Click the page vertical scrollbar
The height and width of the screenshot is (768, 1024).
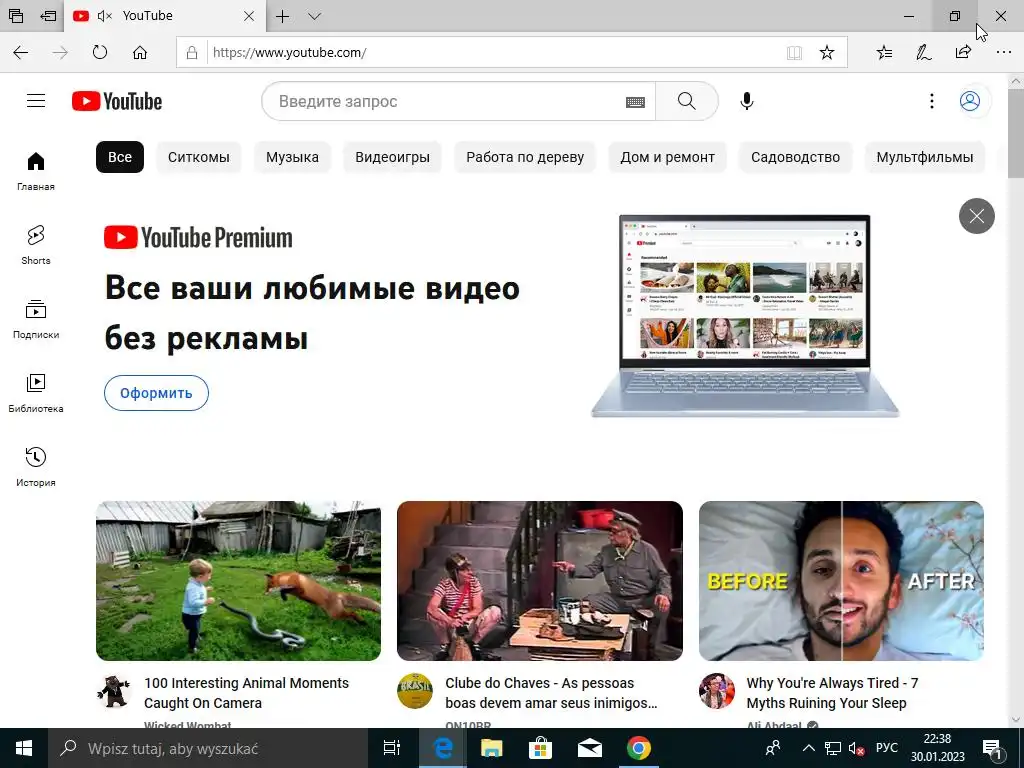[1016, 133]
